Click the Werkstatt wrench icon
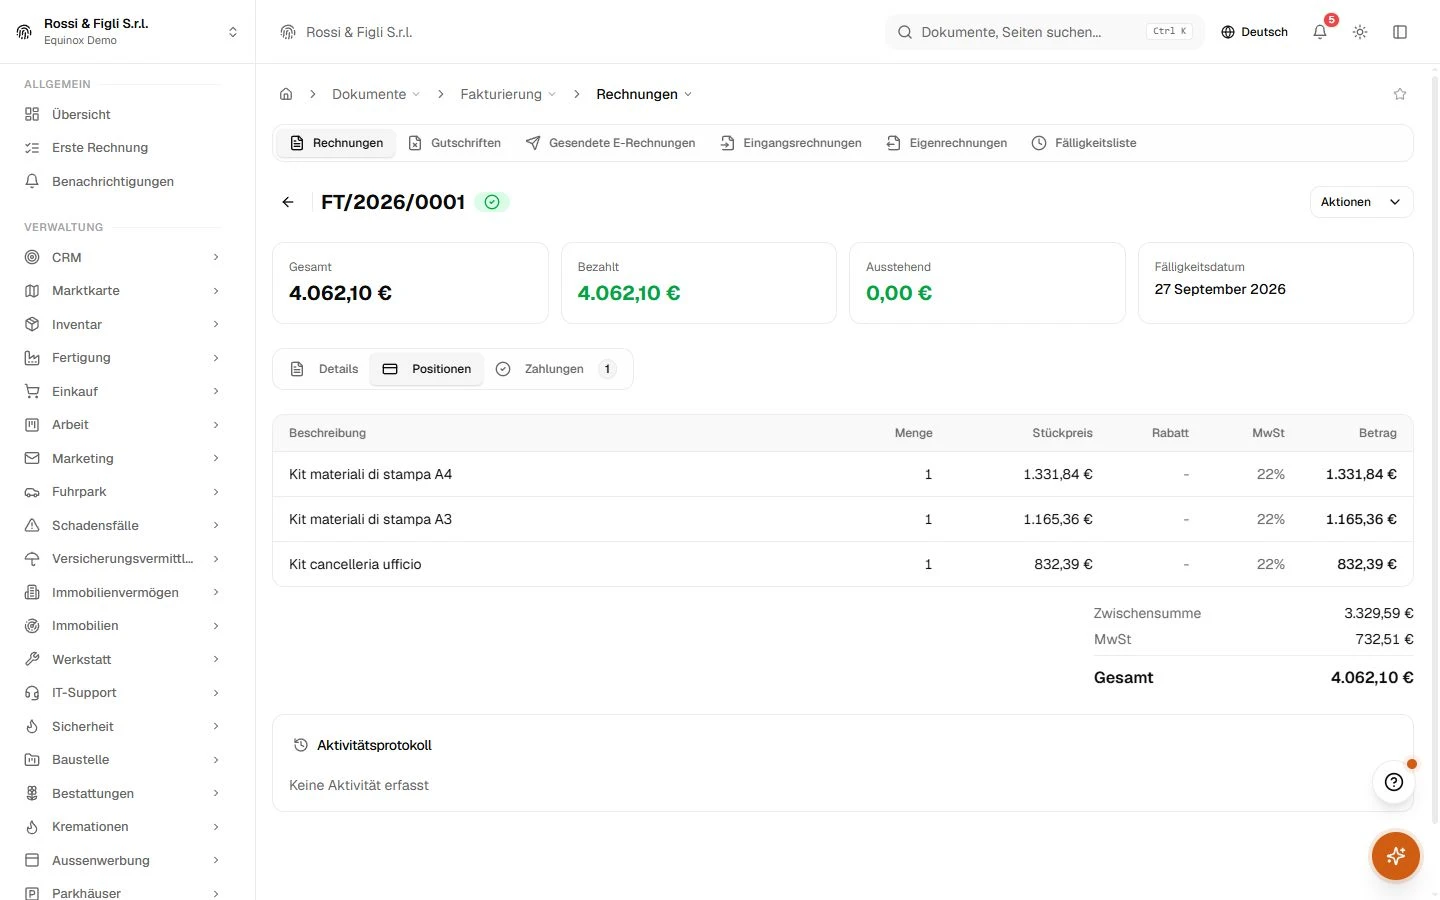The width and height of the screenshot is (1440, 900). click(32, 659)
